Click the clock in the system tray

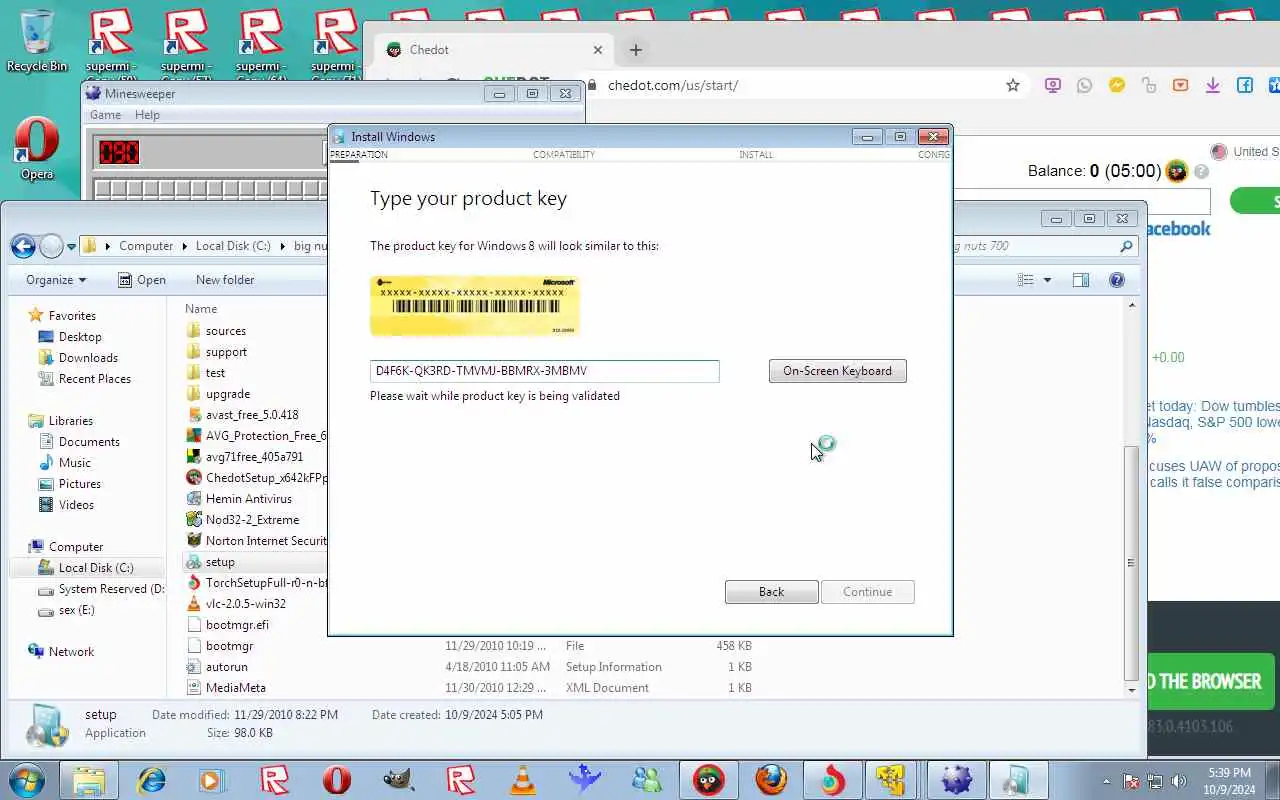point(1228,780)
